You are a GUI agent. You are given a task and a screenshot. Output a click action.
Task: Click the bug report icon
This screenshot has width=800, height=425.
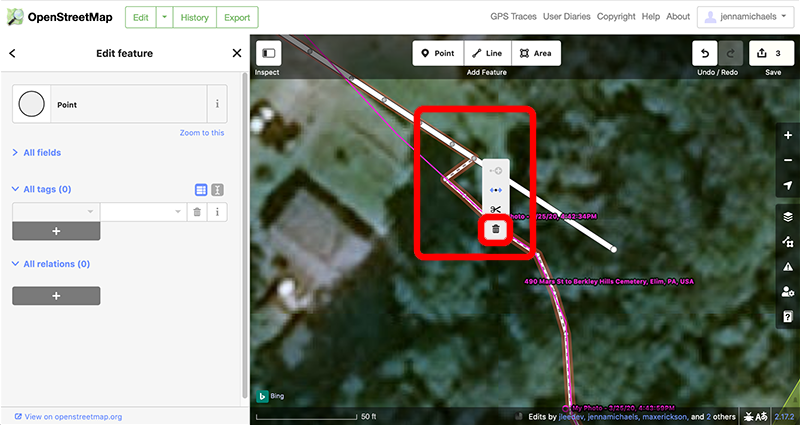(749, 416)
